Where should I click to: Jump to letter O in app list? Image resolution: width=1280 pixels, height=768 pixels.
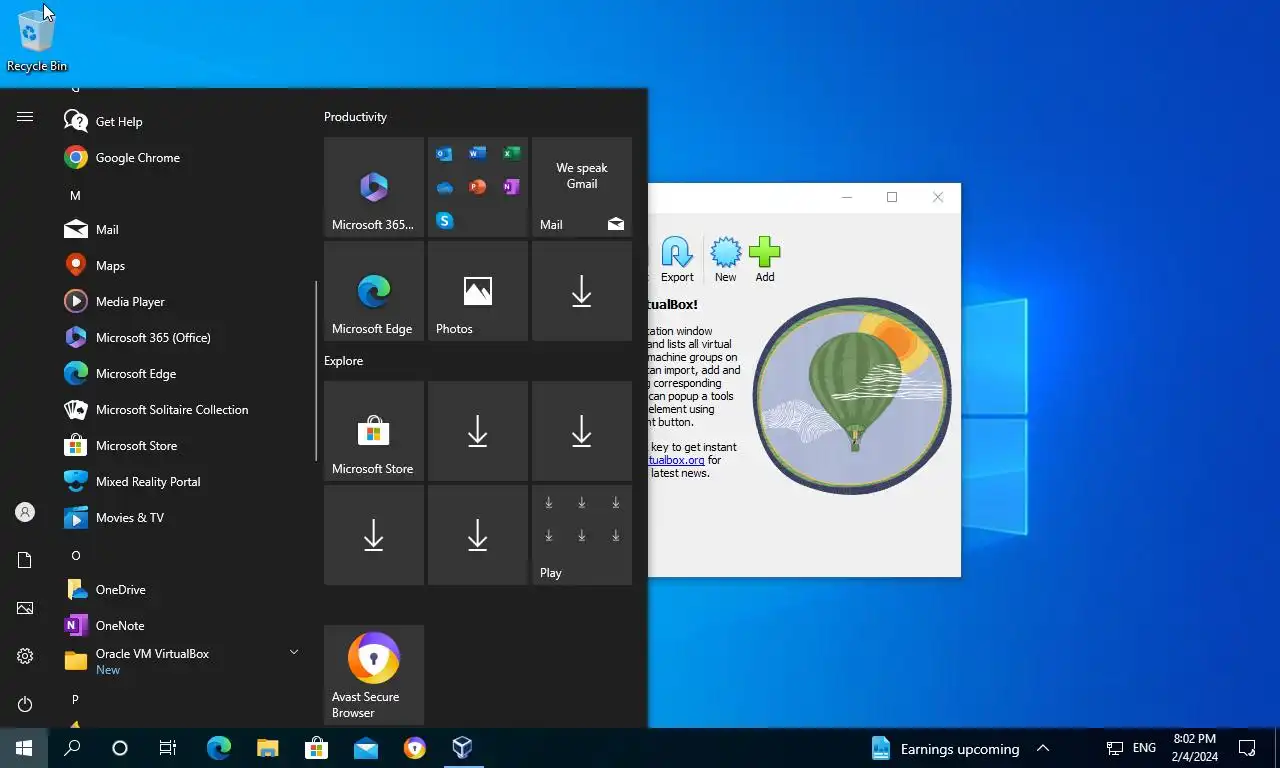coord(75,556)
